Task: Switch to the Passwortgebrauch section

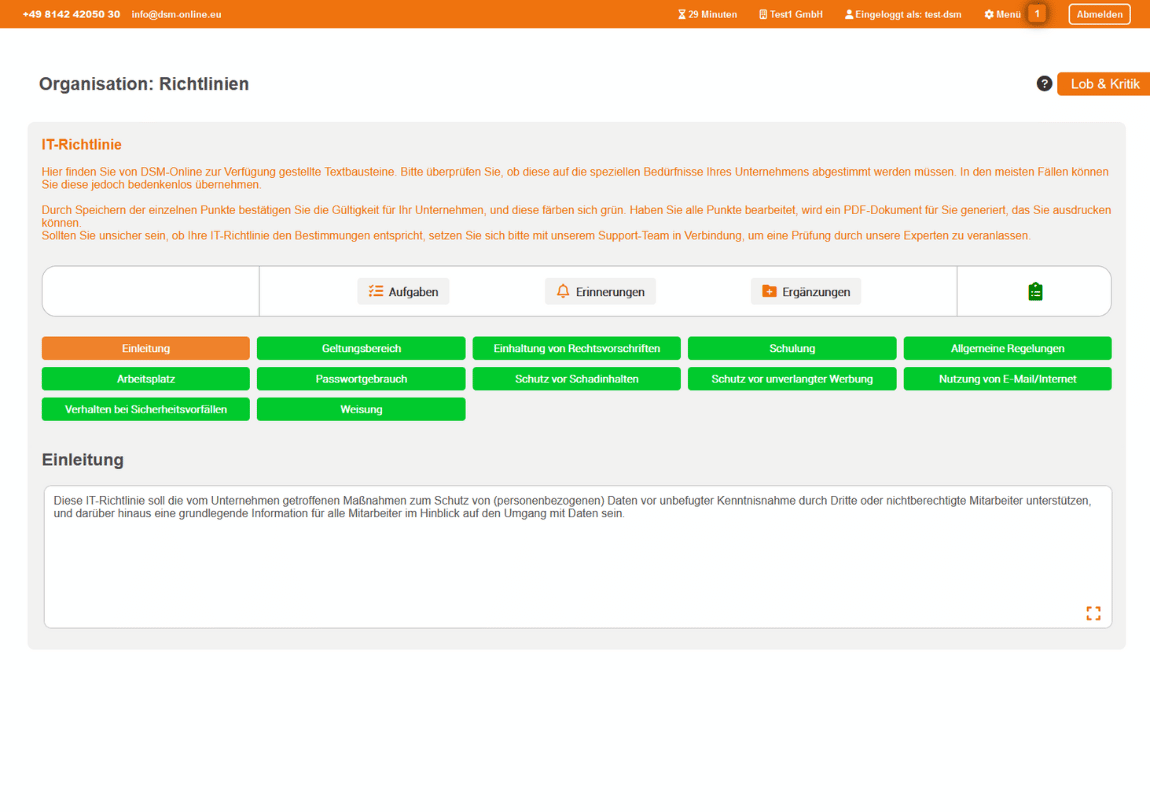Action: pos(361,379)
